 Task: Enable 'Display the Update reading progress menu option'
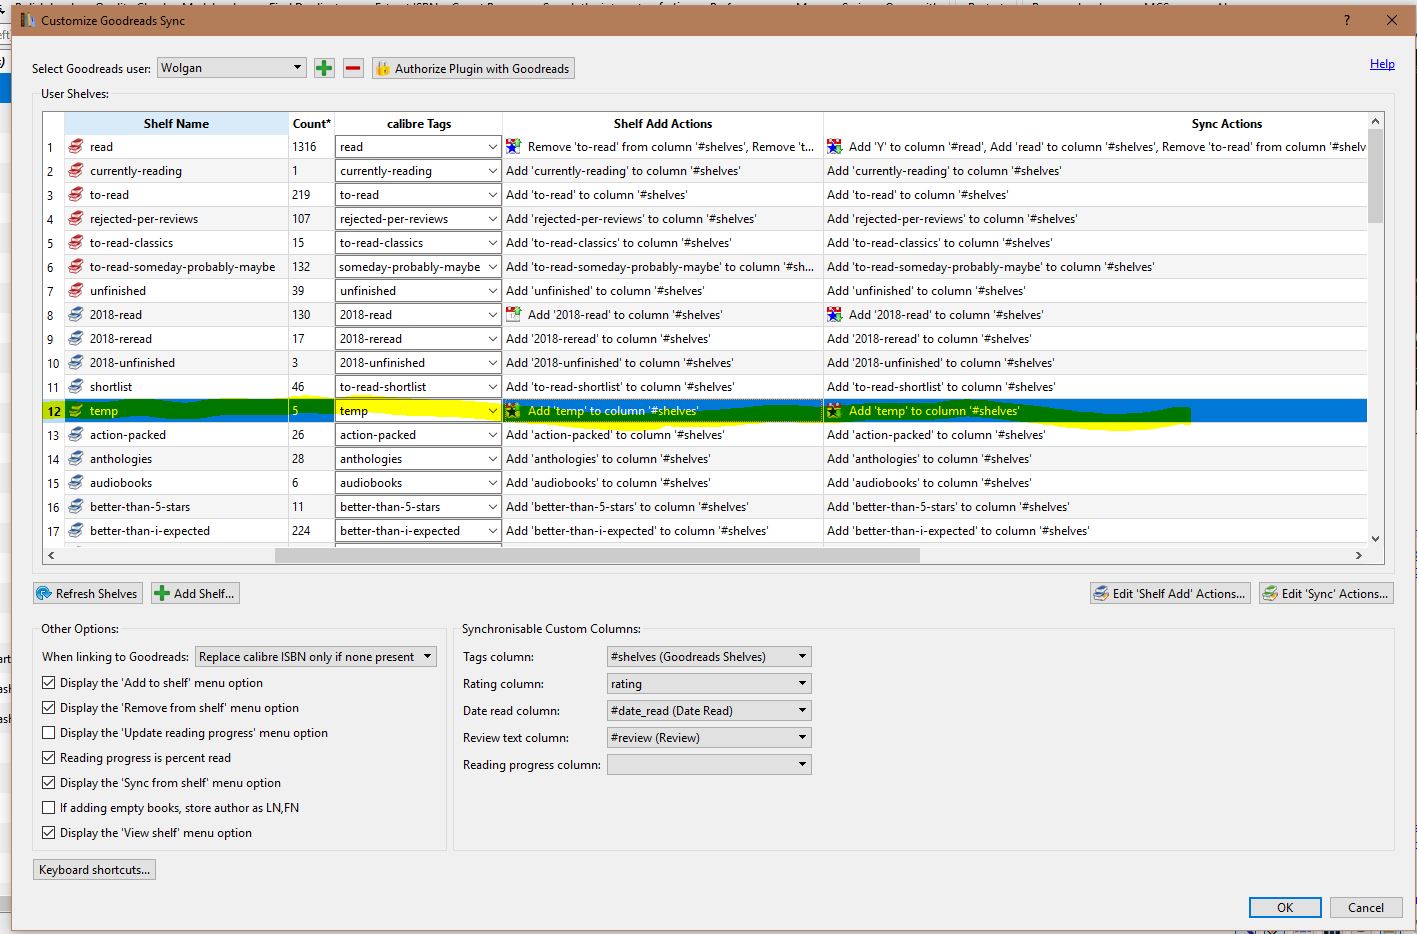(49, 733)
